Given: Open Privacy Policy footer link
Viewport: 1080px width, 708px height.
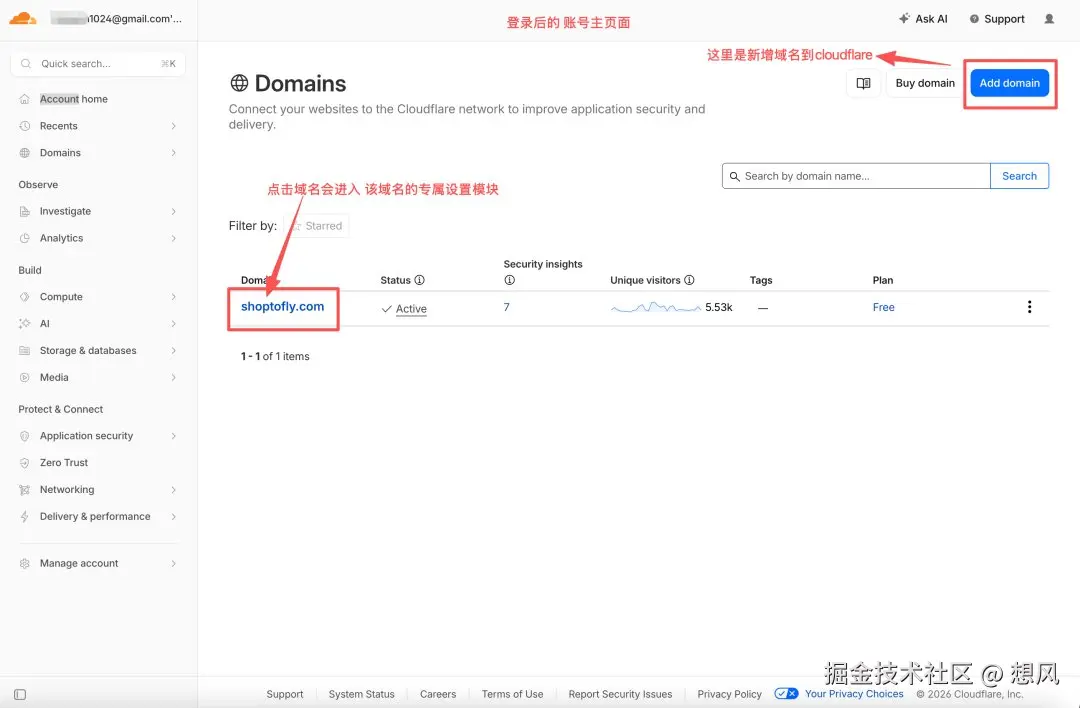Looking at the screenshot, I should [729, 694].
